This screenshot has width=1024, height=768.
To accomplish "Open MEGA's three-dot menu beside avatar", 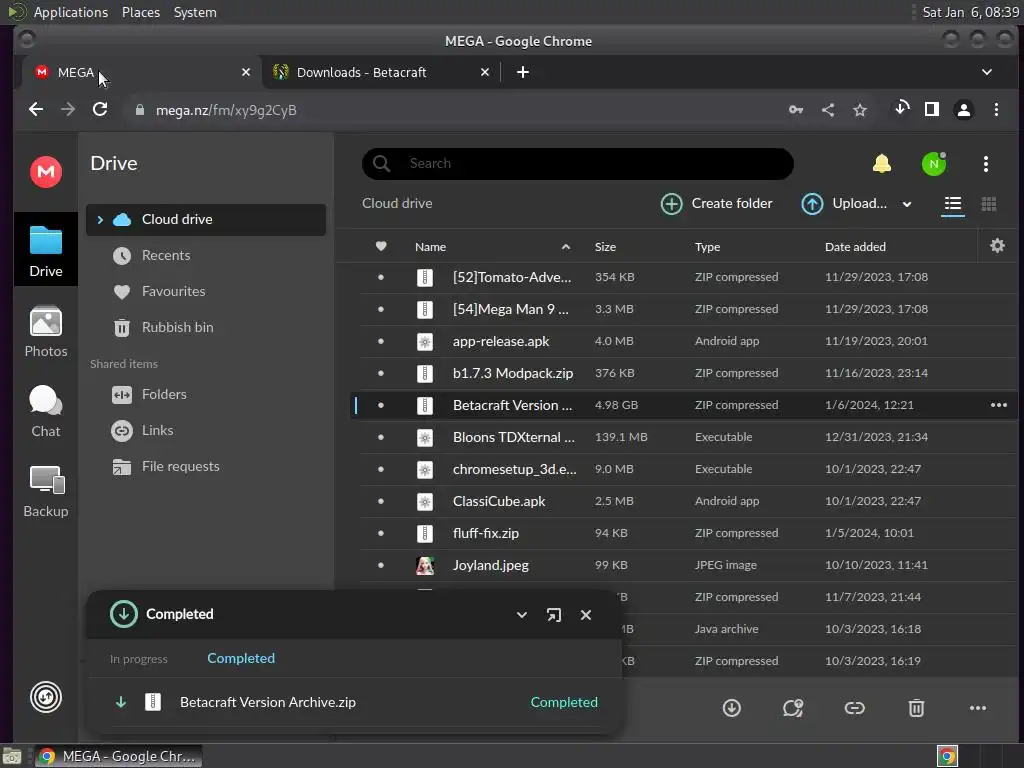I will pyautogui.click(x=985, y=163).
